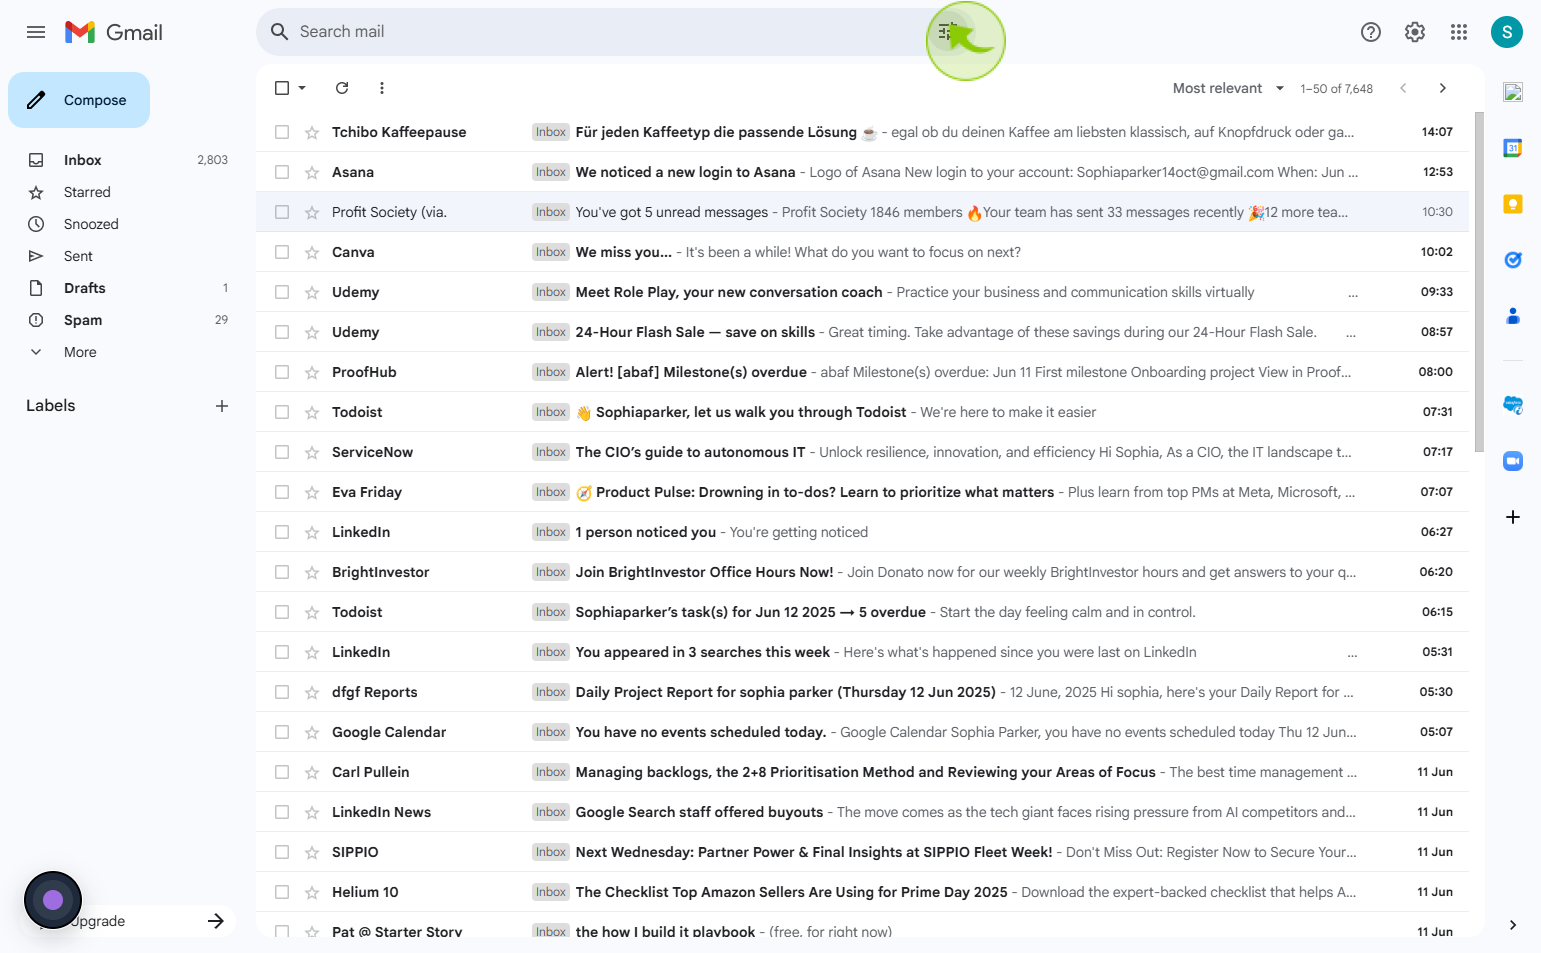Viewport: 1541px width, 953px height.
Task: Check the Profit Society email
Action: click(282, 212)
